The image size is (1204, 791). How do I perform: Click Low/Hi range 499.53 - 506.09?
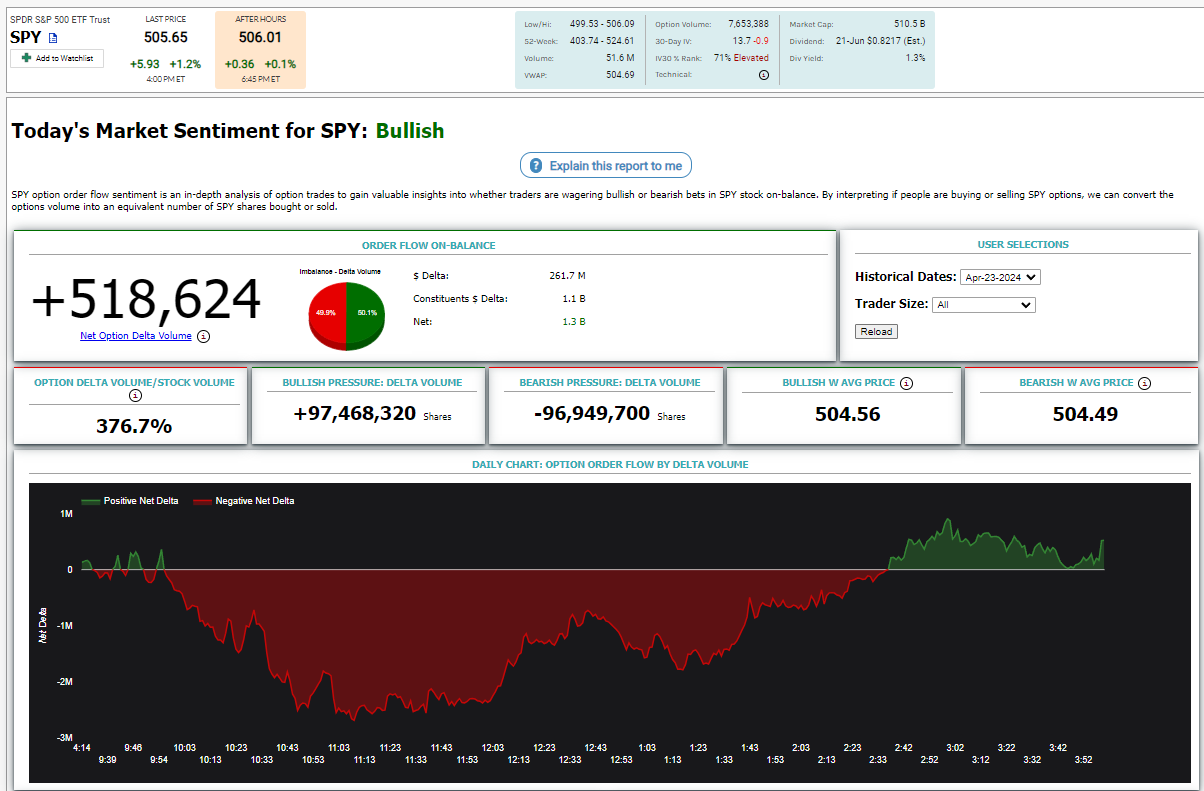(602, 23)
